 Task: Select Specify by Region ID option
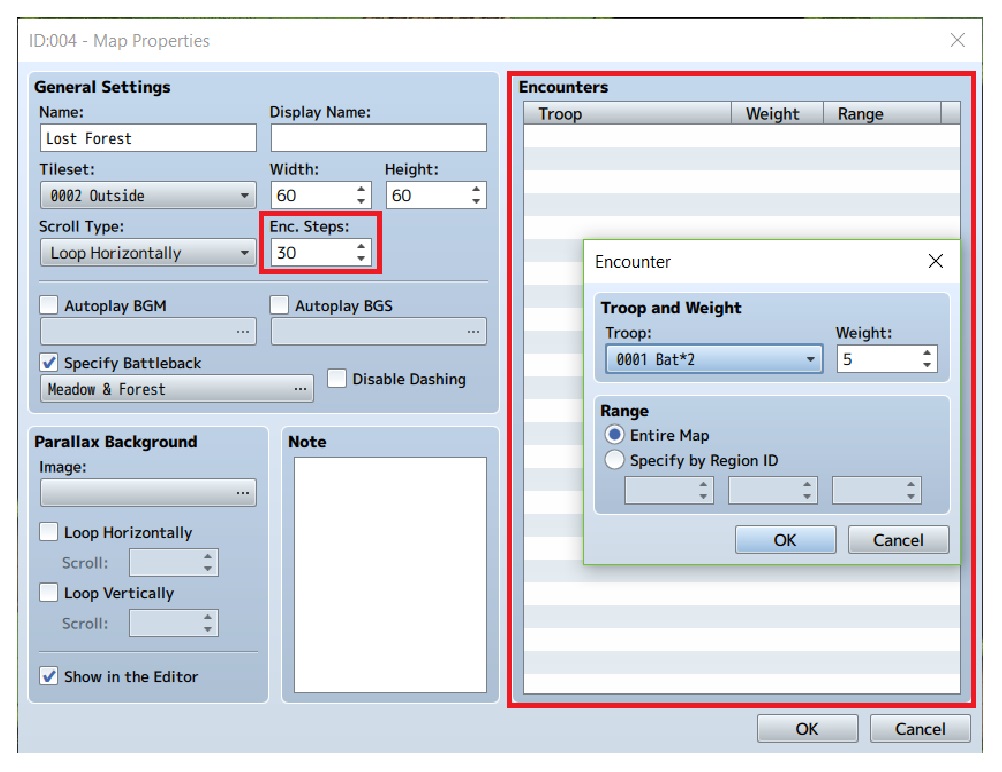(x=614, y=459)
